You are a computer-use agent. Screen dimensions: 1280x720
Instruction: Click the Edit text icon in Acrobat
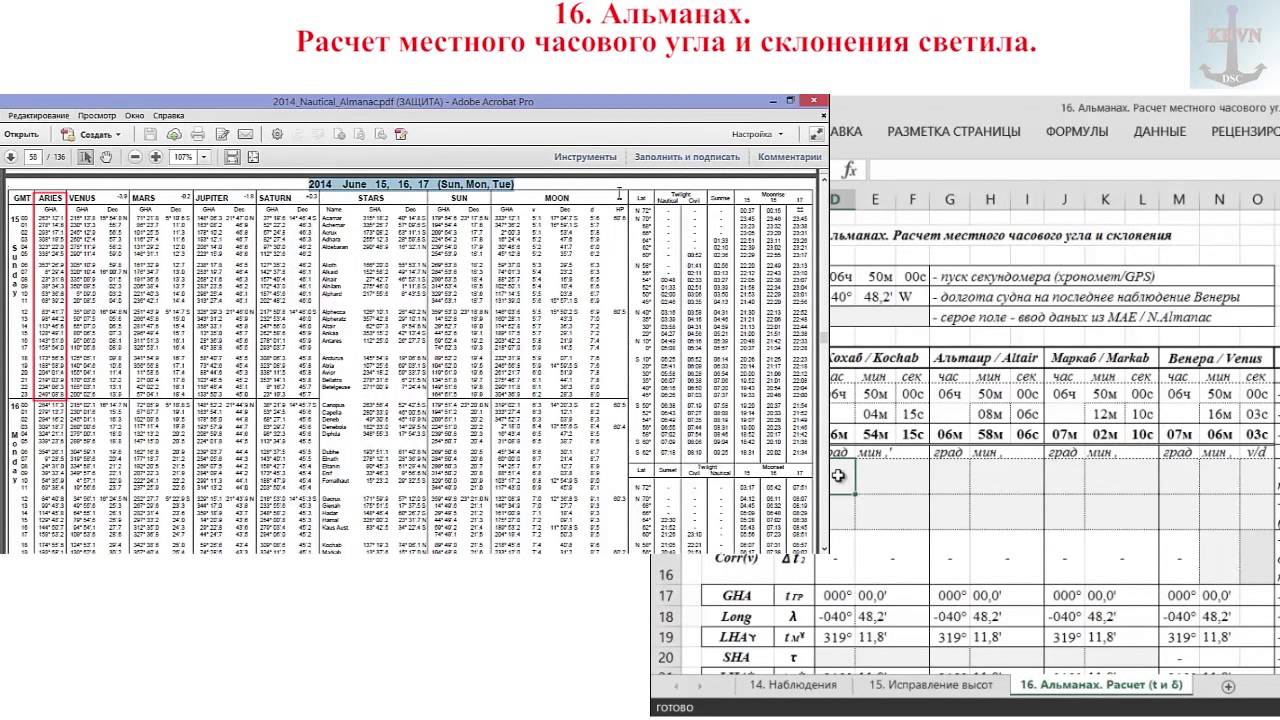point(221,134)
